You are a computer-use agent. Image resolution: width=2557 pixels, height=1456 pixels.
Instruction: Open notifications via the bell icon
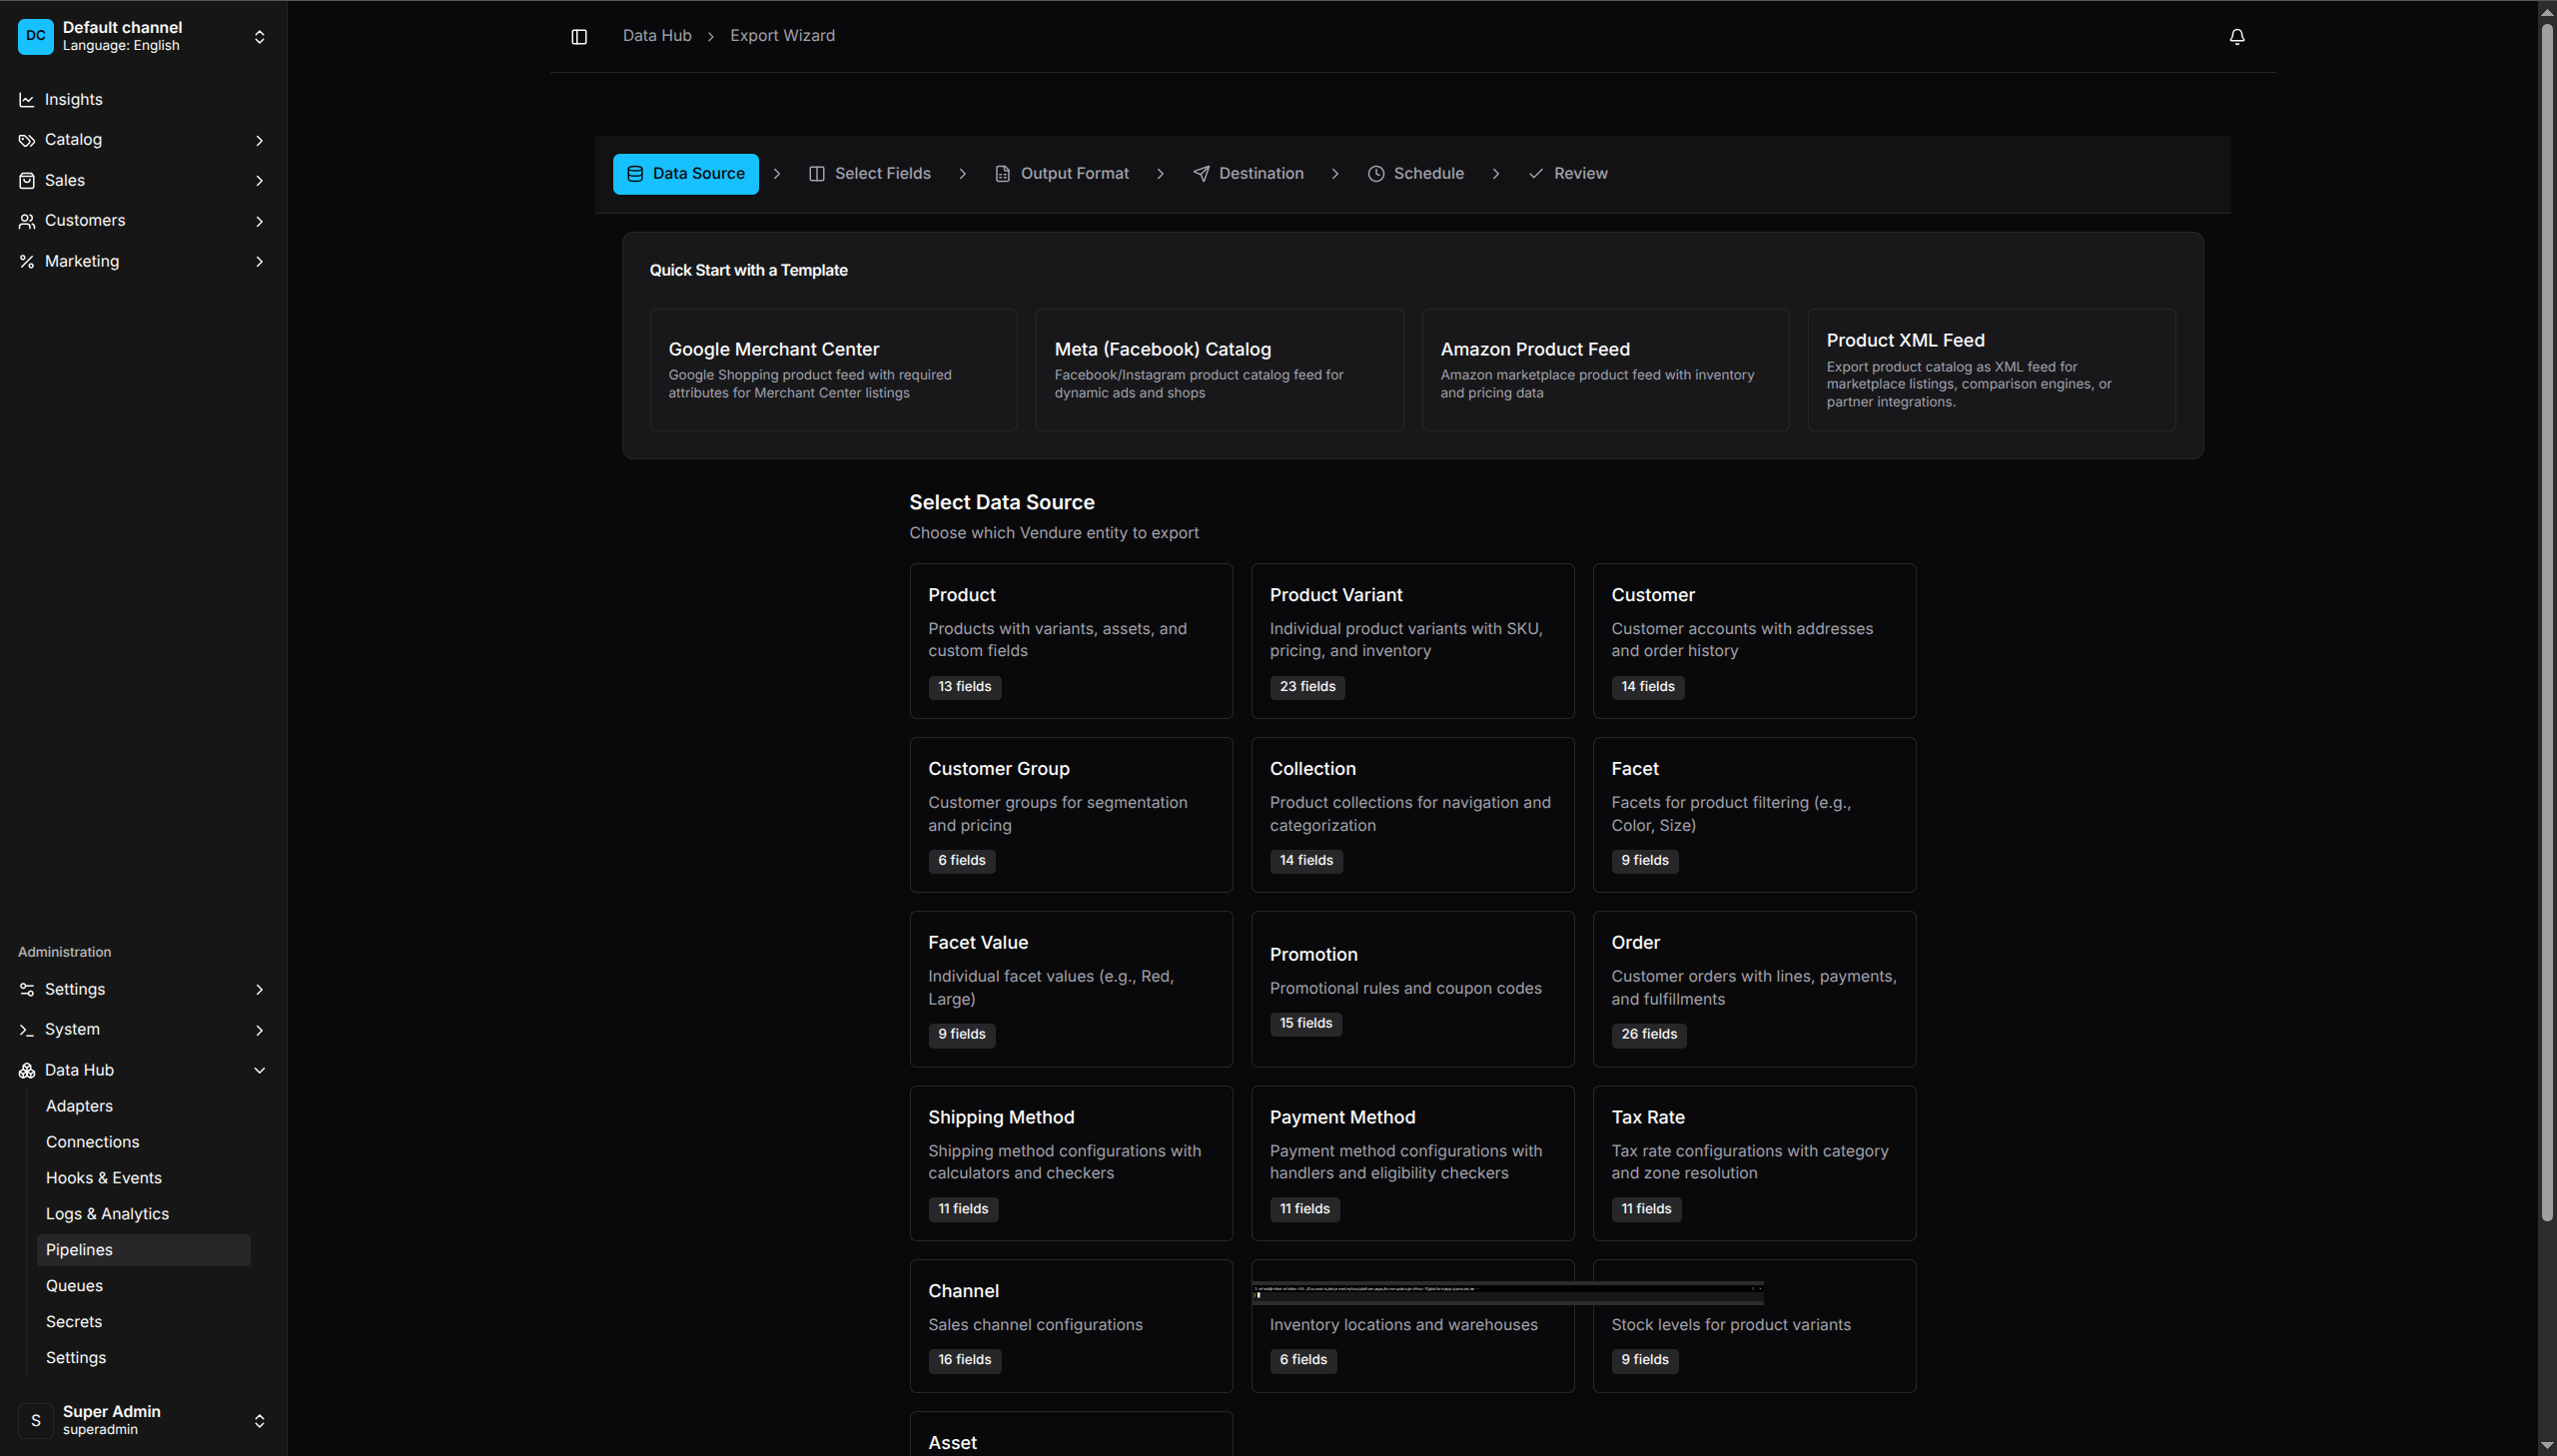pos(2236,36)
